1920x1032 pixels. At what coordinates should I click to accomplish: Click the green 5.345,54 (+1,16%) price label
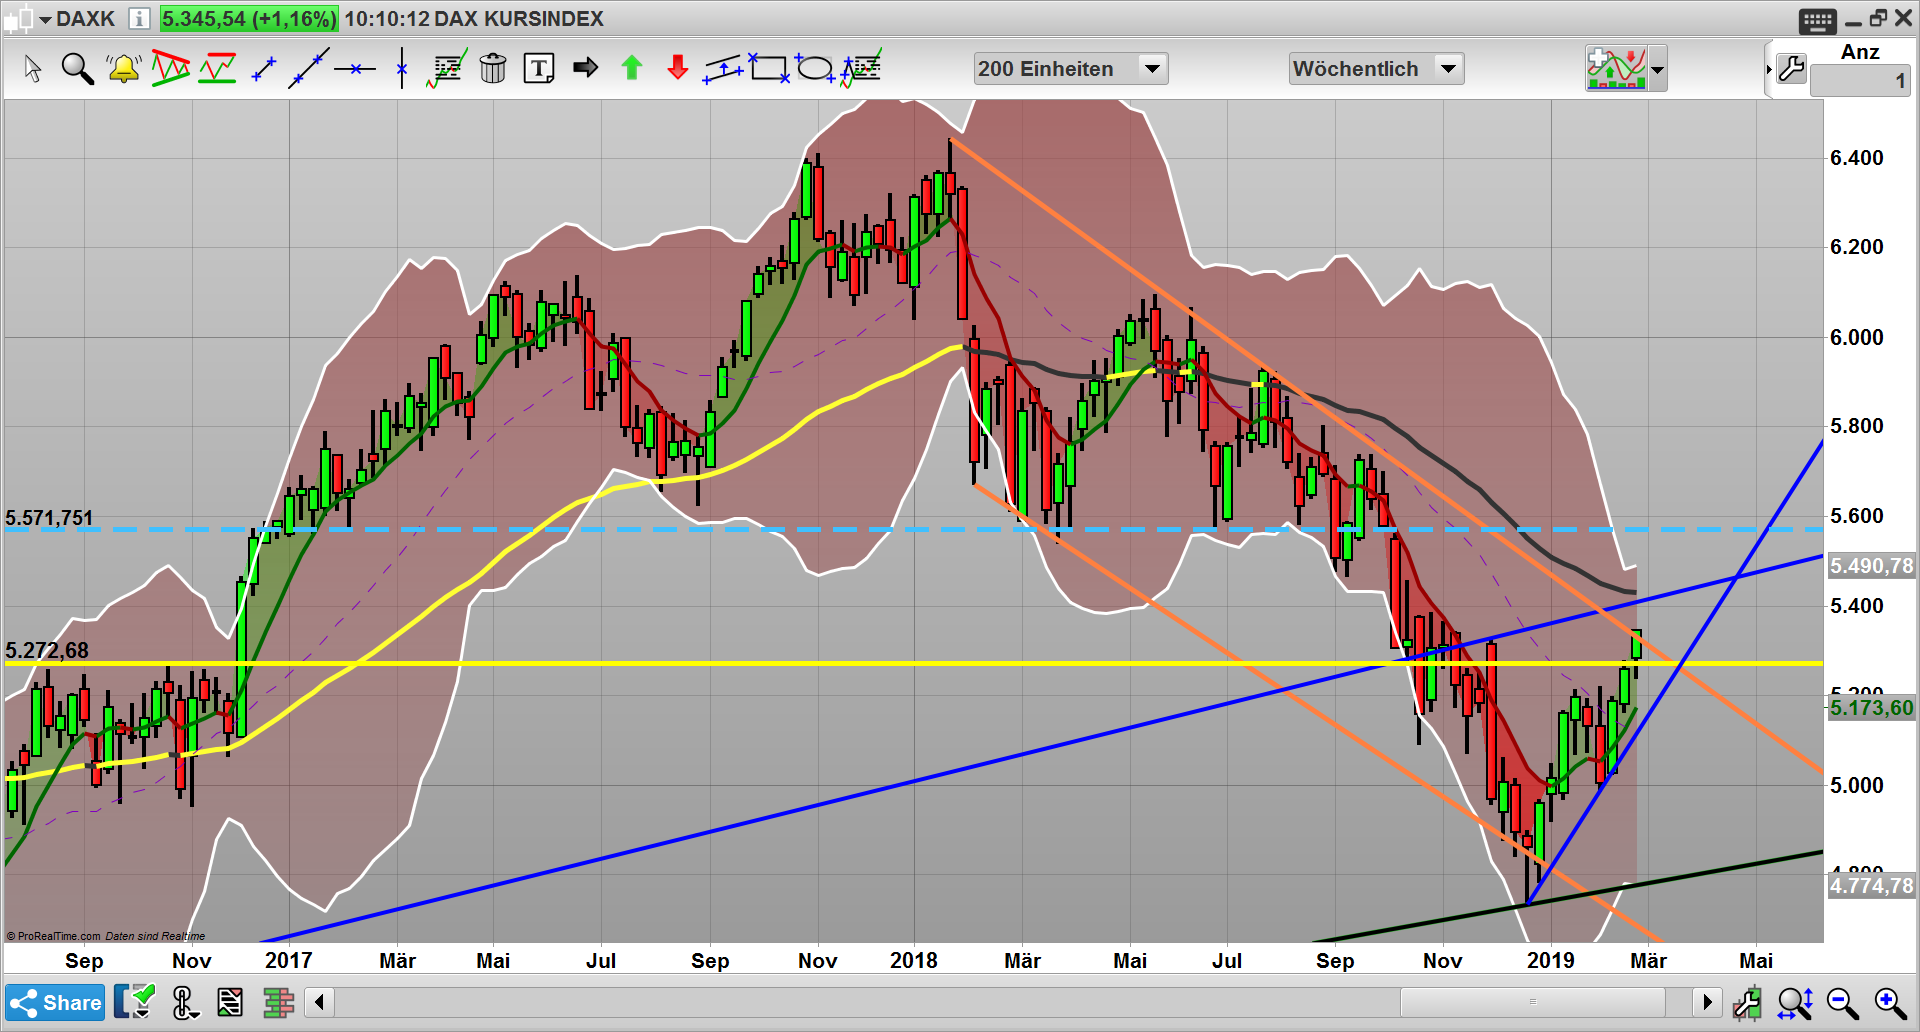pos(249,19)
